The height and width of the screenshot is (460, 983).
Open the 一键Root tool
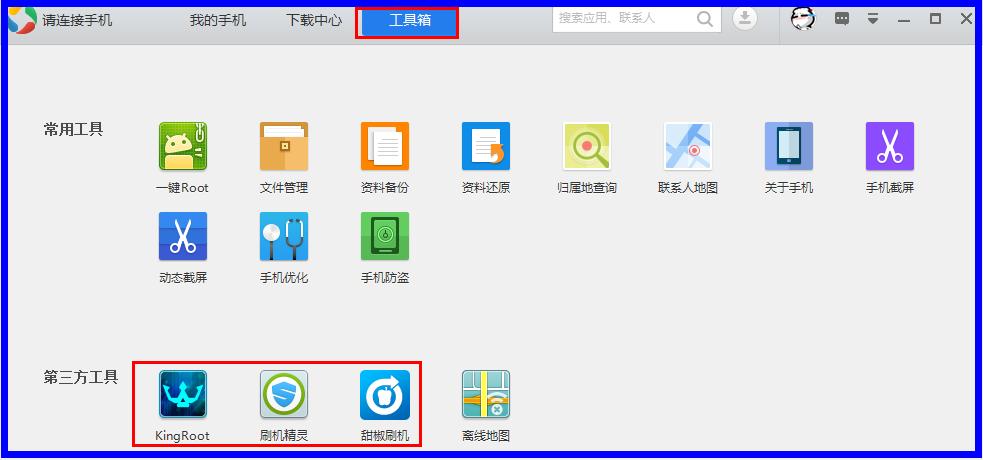182,146
